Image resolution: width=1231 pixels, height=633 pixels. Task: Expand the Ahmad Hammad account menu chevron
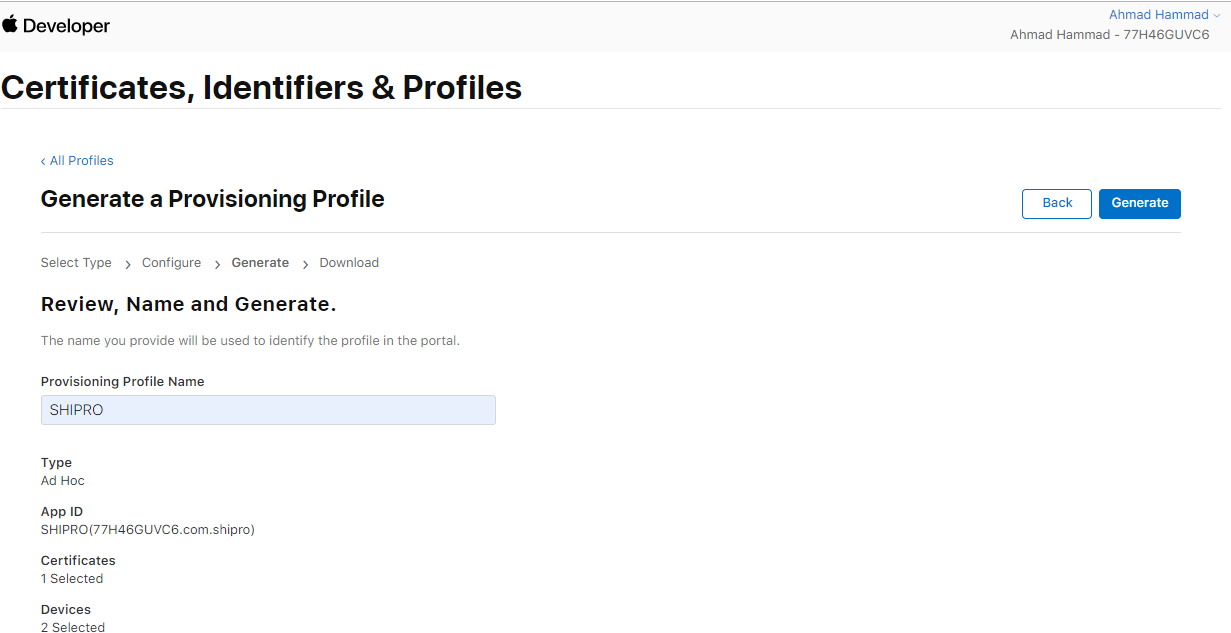point(1216,16)
